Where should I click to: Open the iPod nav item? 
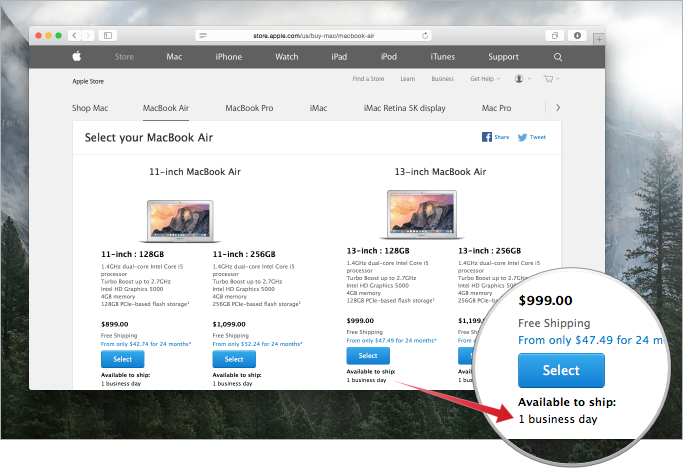389,57
